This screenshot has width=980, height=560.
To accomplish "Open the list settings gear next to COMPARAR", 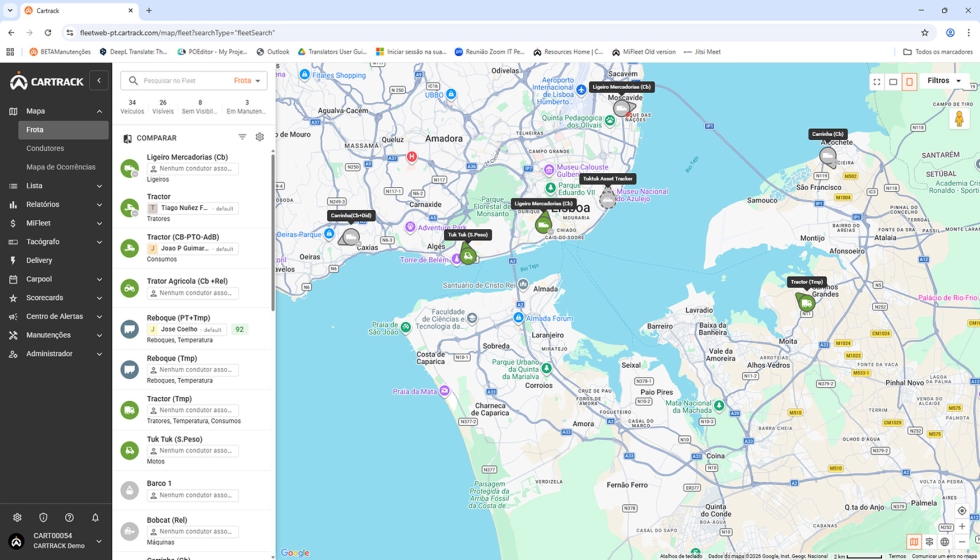I will click(x=260, y=138).
